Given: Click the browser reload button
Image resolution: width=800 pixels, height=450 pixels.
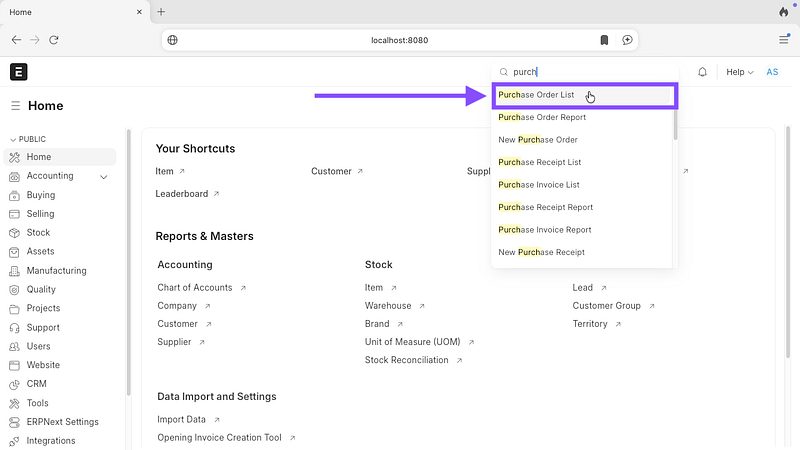Looking at the screenshot, I should click(x=54, y=40).
